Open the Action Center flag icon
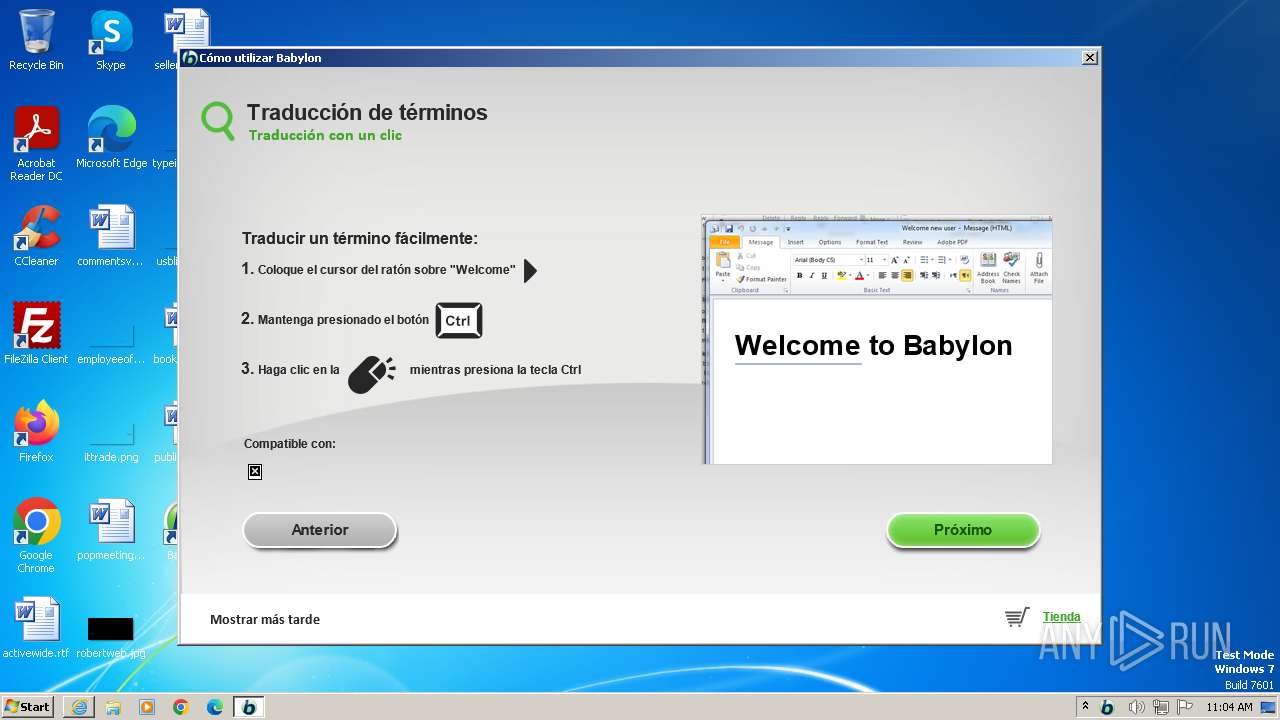 coord(1185,707)
